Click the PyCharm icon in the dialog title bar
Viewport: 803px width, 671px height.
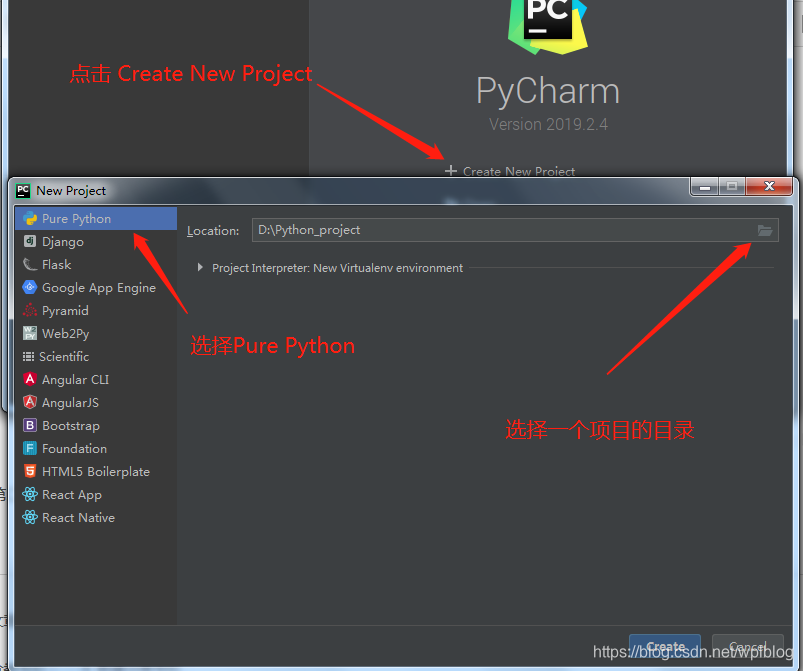click(x=23, y=191)
